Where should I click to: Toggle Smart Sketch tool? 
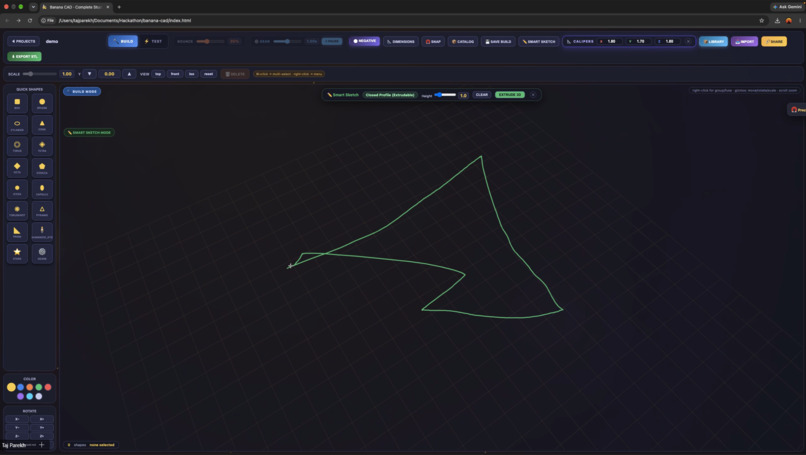click(539, 42)
